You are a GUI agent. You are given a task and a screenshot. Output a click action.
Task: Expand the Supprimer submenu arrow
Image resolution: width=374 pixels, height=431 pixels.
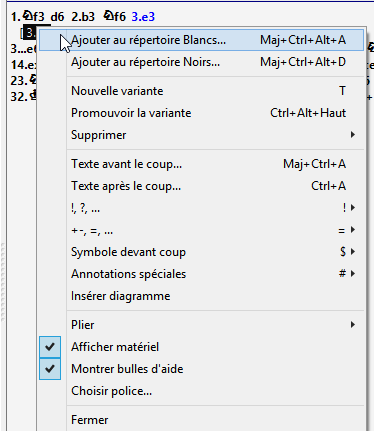coord(353,135)
